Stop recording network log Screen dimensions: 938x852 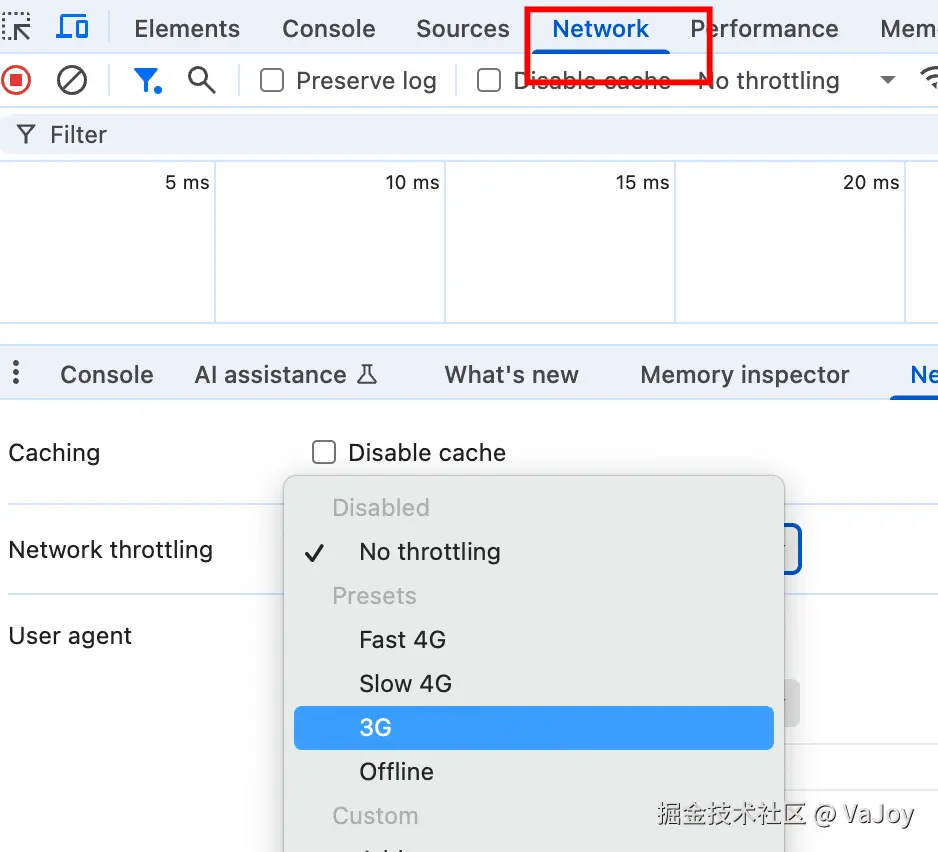[x=16, y=80]
